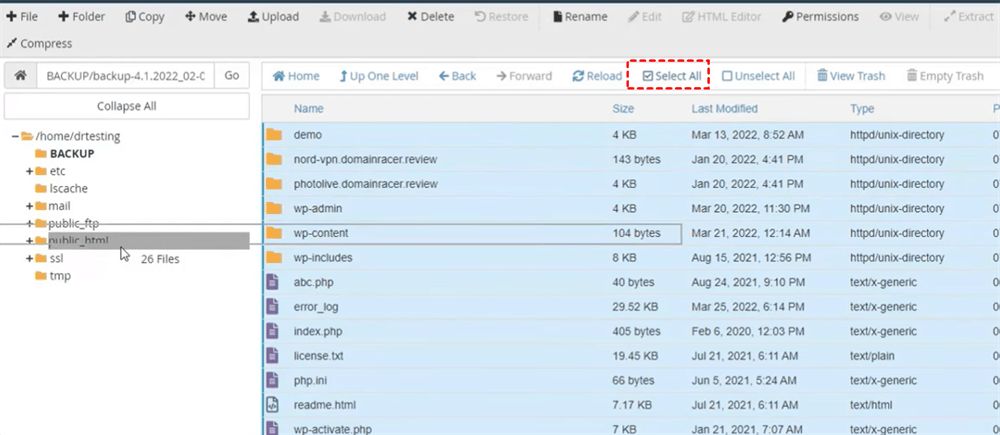Viewport: 1000px width, 435px height.
Task: Expand the public_ftp folder in tree
Action: point(29,223)
